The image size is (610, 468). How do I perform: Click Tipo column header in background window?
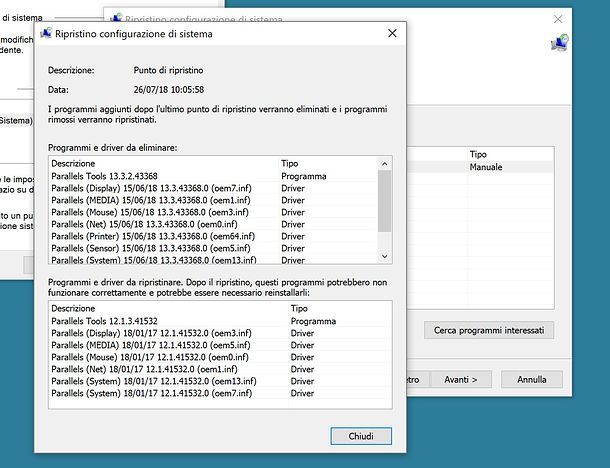coord(510,154)
